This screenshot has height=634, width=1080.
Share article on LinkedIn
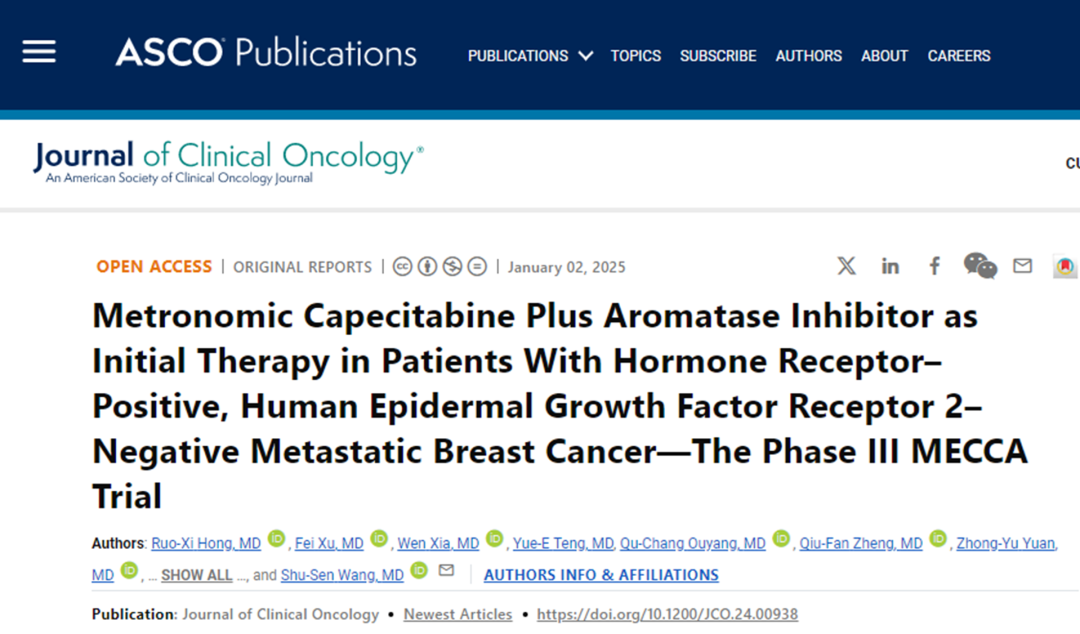pos(890,266)
